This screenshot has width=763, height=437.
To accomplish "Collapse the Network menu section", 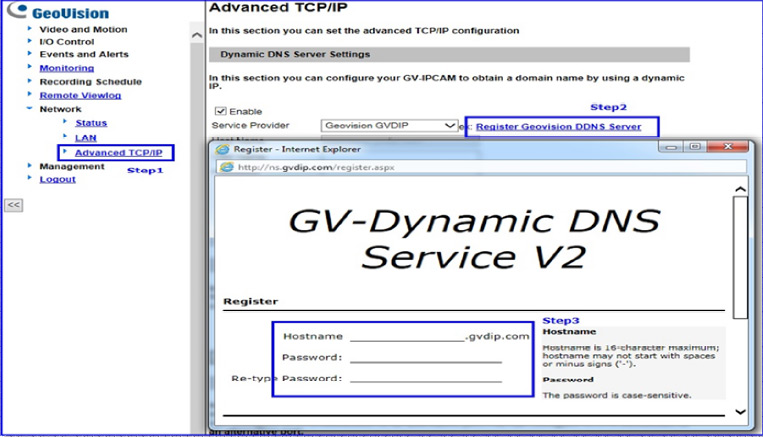I will coord(60,109).
